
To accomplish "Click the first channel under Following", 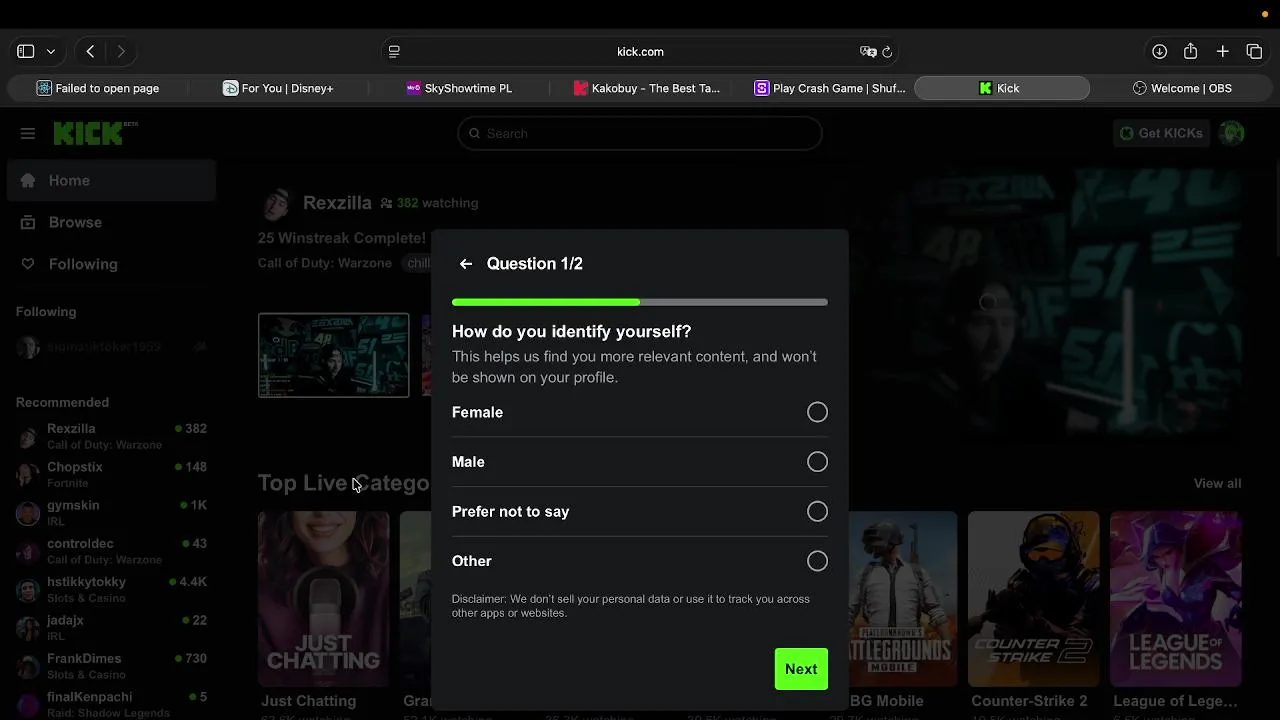I will 111,347.
